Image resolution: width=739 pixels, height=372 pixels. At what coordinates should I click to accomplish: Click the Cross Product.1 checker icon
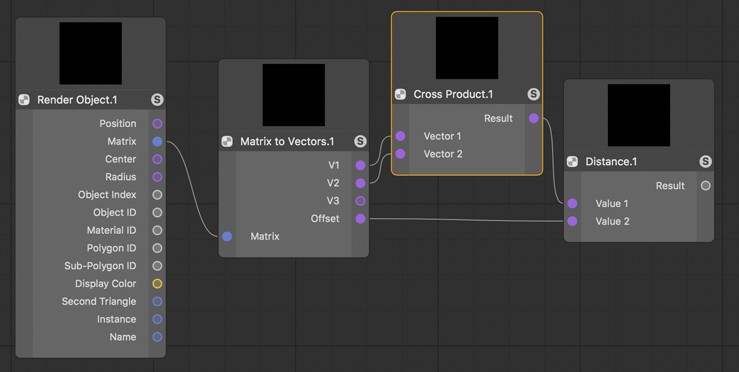click(x=400, y=94)
